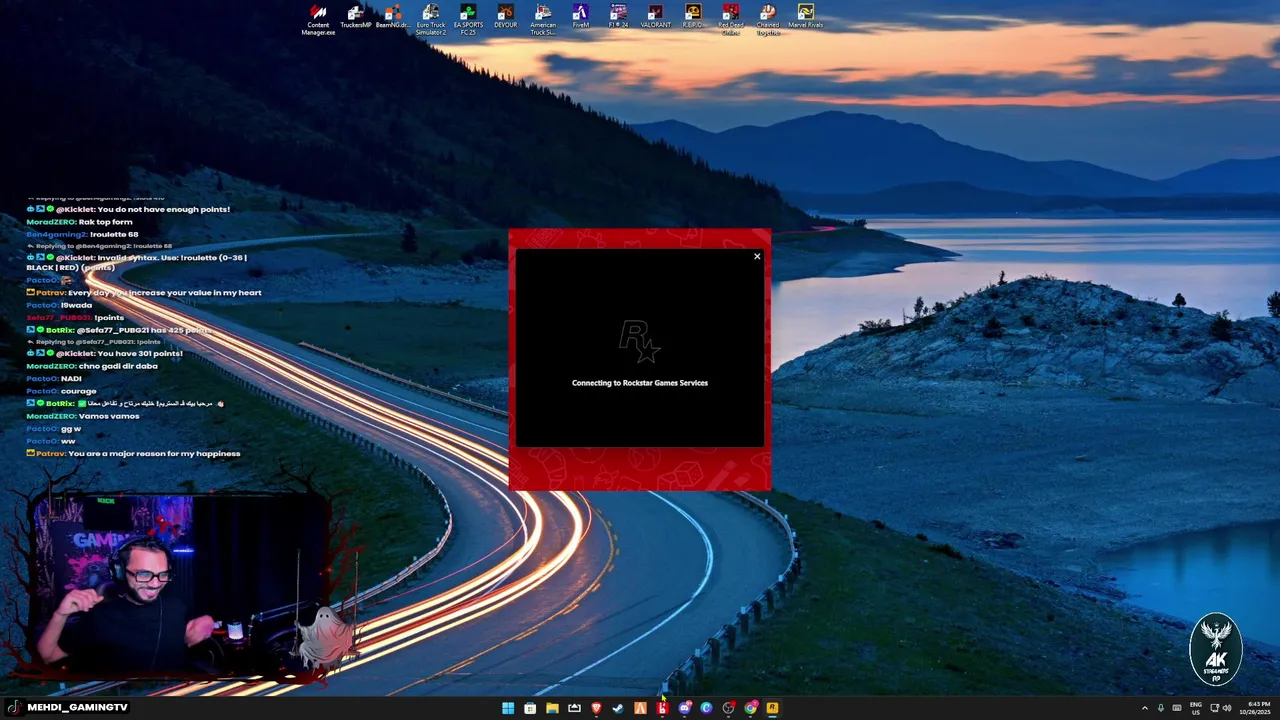Select the Marvel Rivals desktop shortcut
Screen dimensions: 1280x720
coord(806,17)
